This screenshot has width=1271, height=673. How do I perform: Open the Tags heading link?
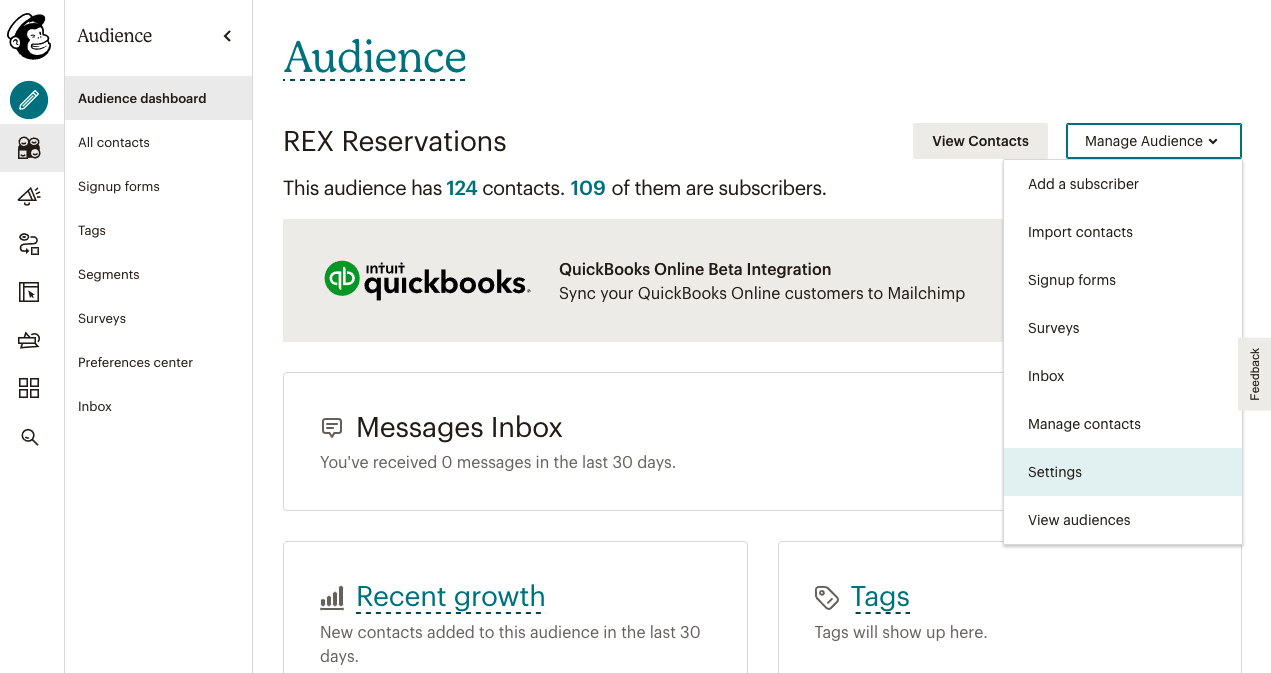pyautogui.click(x=880, y=597)
